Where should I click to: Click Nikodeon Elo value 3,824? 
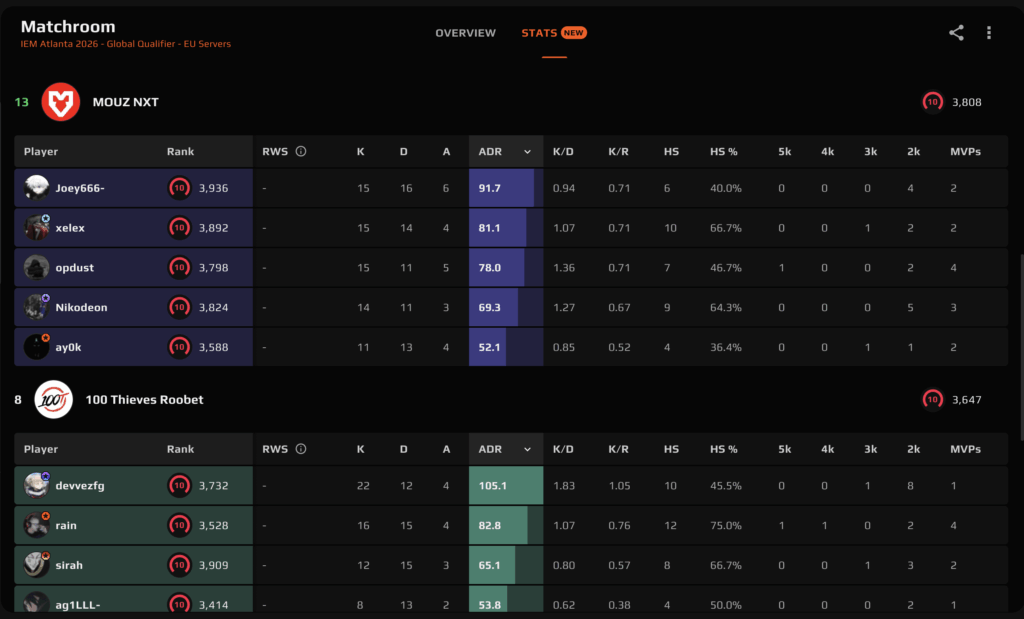tap(214, 308)
